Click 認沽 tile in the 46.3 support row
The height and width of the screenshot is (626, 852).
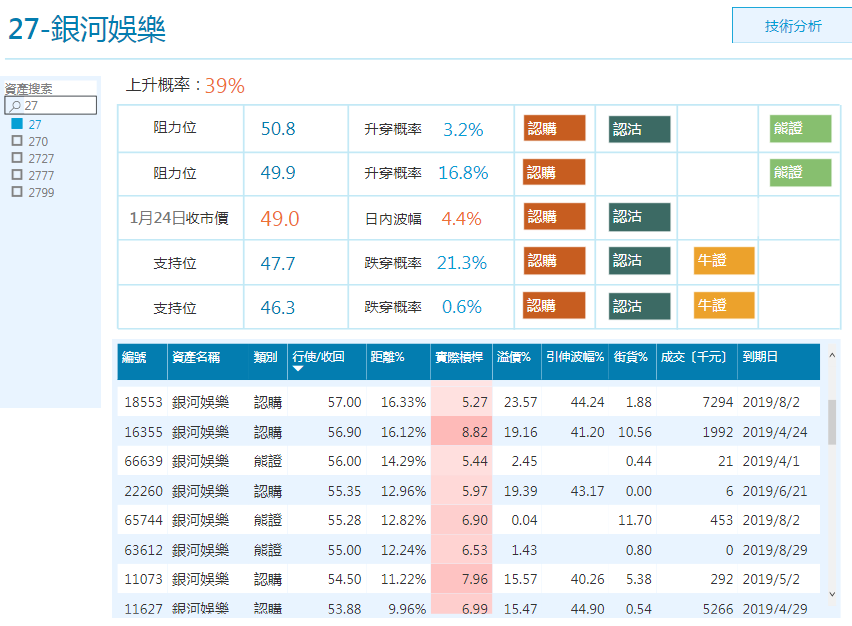[x=639, y=306]
